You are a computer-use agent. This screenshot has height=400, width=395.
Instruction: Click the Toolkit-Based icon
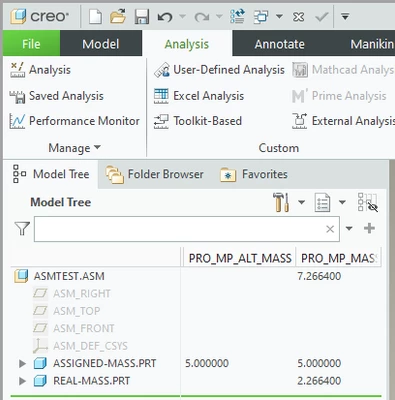click(x=161, y=121)
